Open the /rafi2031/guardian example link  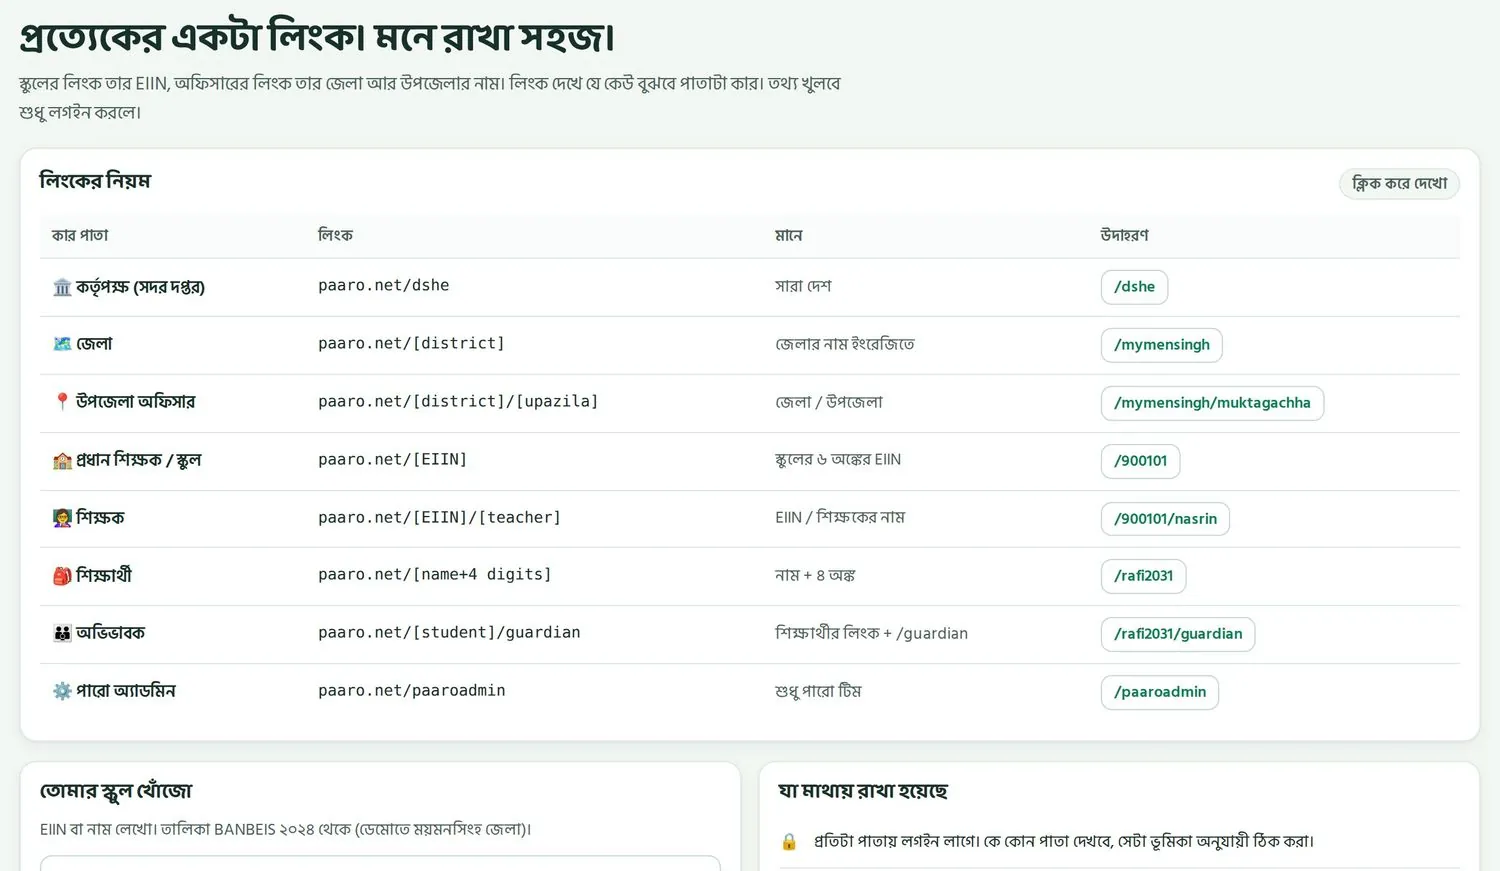(x=1178, y=634)
